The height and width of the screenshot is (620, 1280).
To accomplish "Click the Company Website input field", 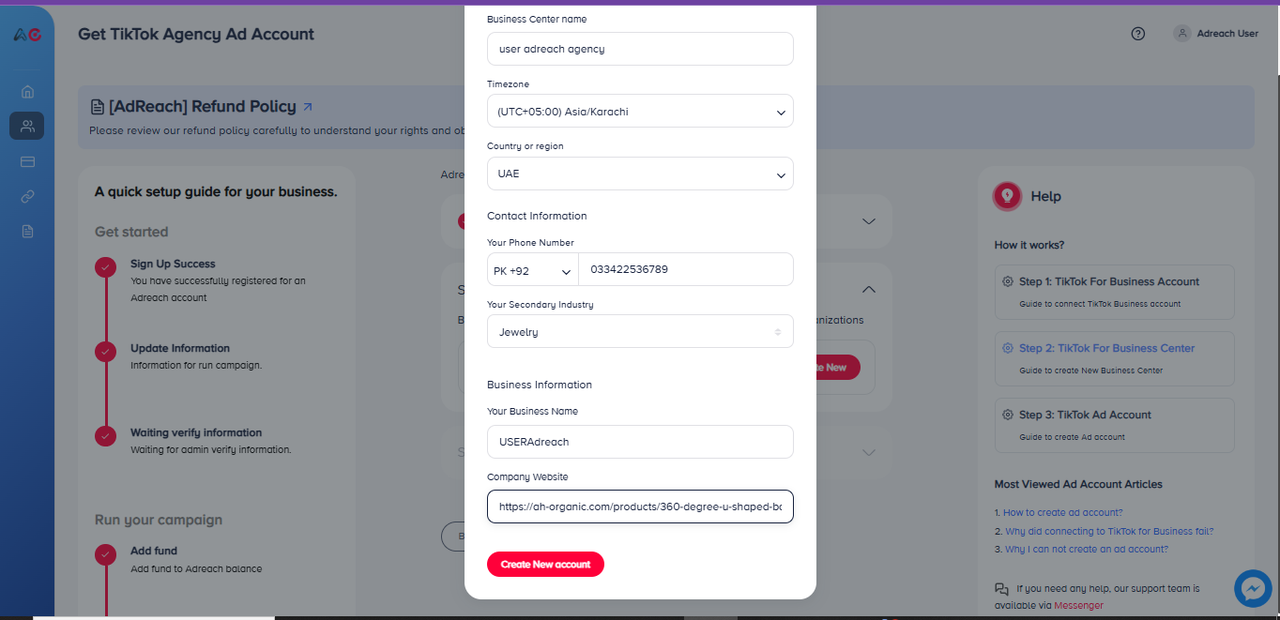I will [640, 507].
